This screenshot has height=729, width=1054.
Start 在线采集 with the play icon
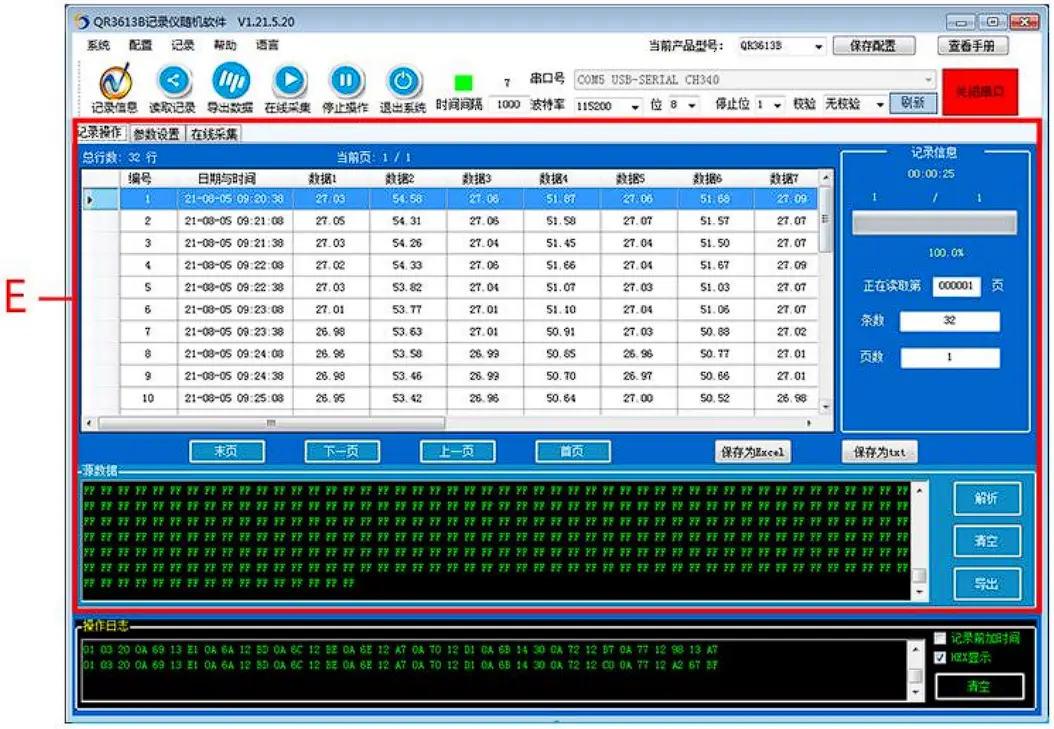(x=289, y=81)
